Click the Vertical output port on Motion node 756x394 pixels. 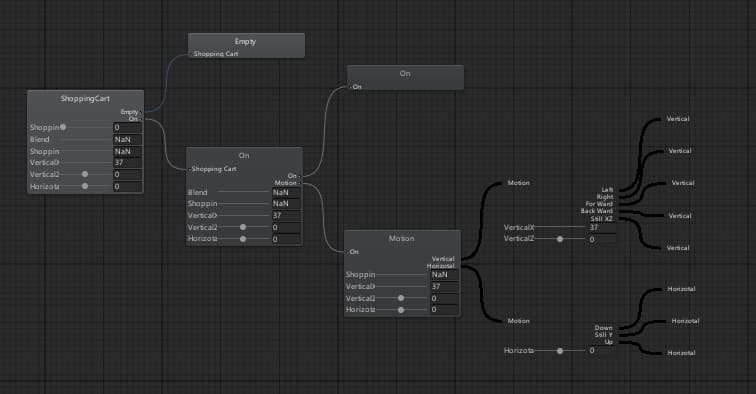pos(443,259)
